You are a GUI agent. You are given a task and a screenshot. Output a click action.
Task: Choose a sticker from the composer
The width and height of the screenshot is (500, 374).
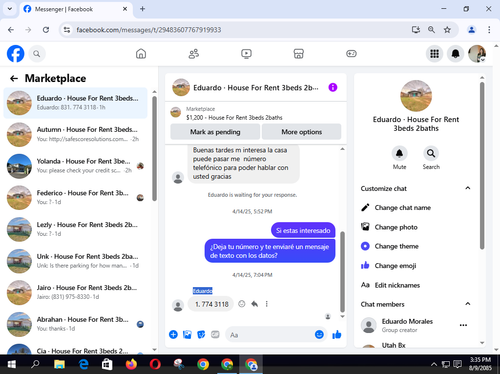pyautogui.click(x=201, y=334)
